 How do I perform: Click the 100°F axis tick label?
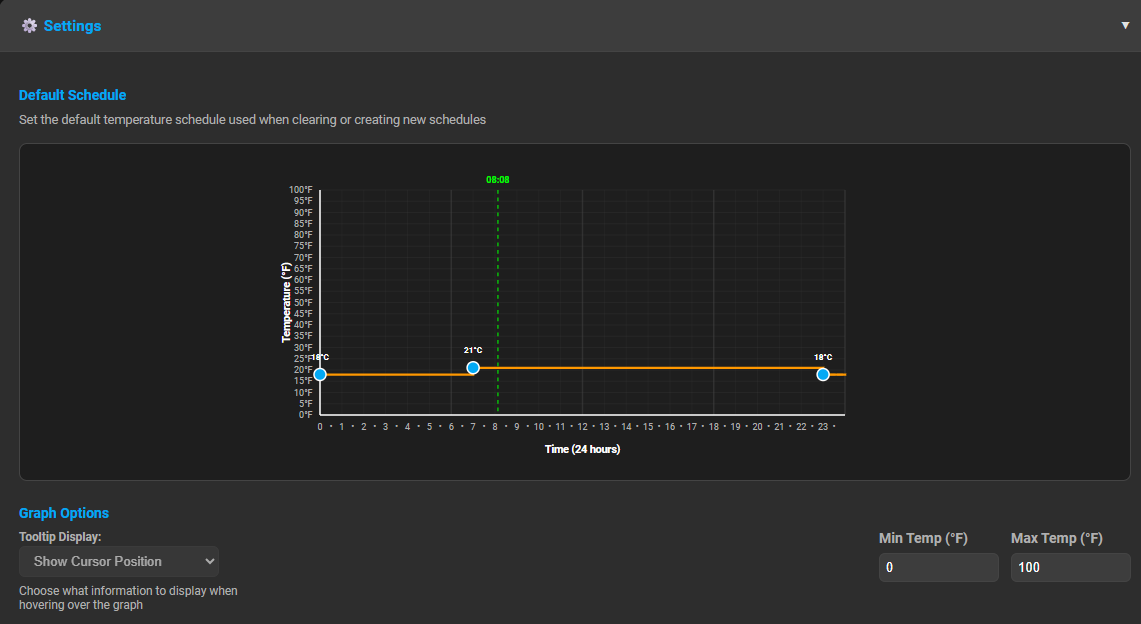(301, 190)
